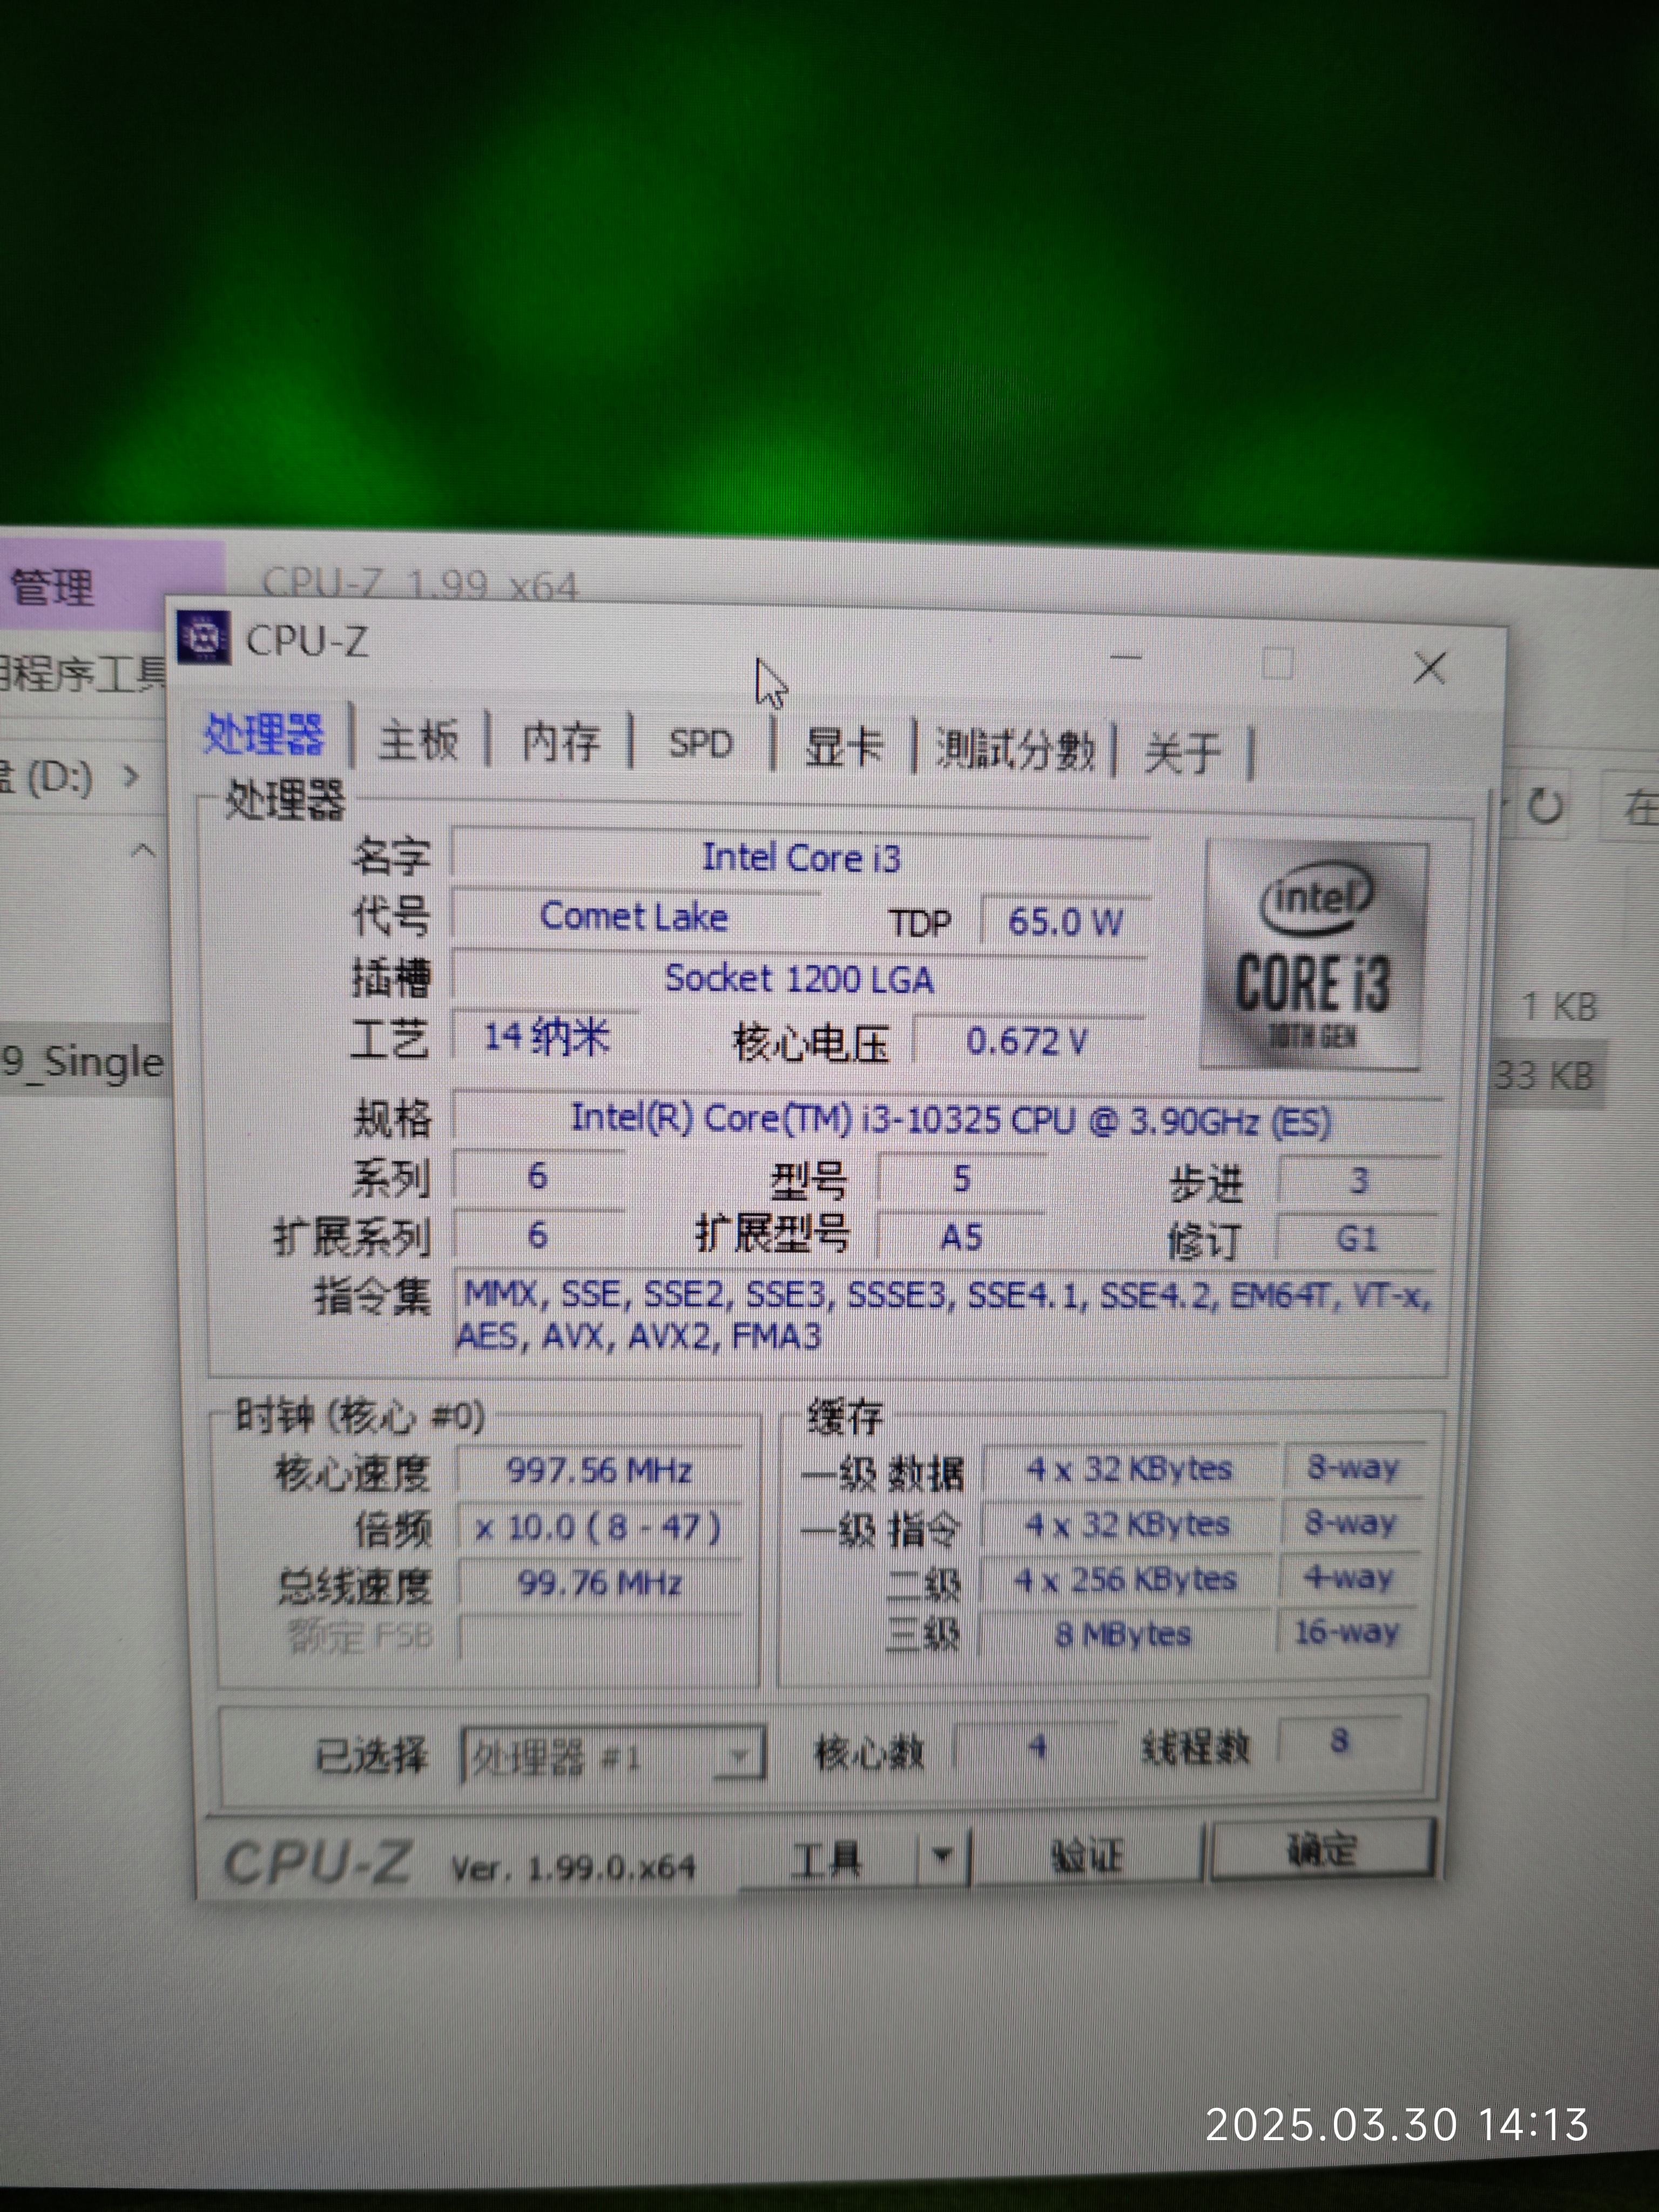1659x2212 pixels.
Task: Switch to the 内存 tab
Action: coord(560,742)
